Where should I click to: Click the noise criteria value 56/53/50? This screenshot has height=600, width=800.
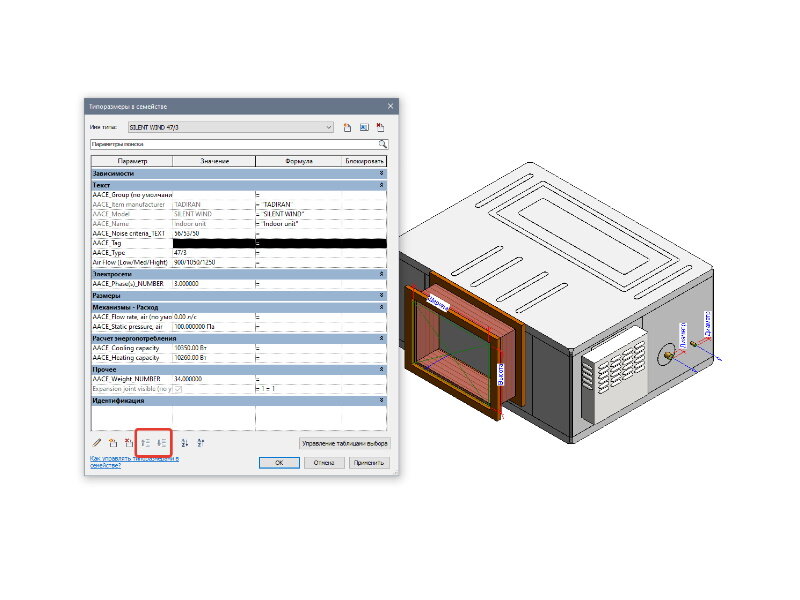click(x=214, y=234)
